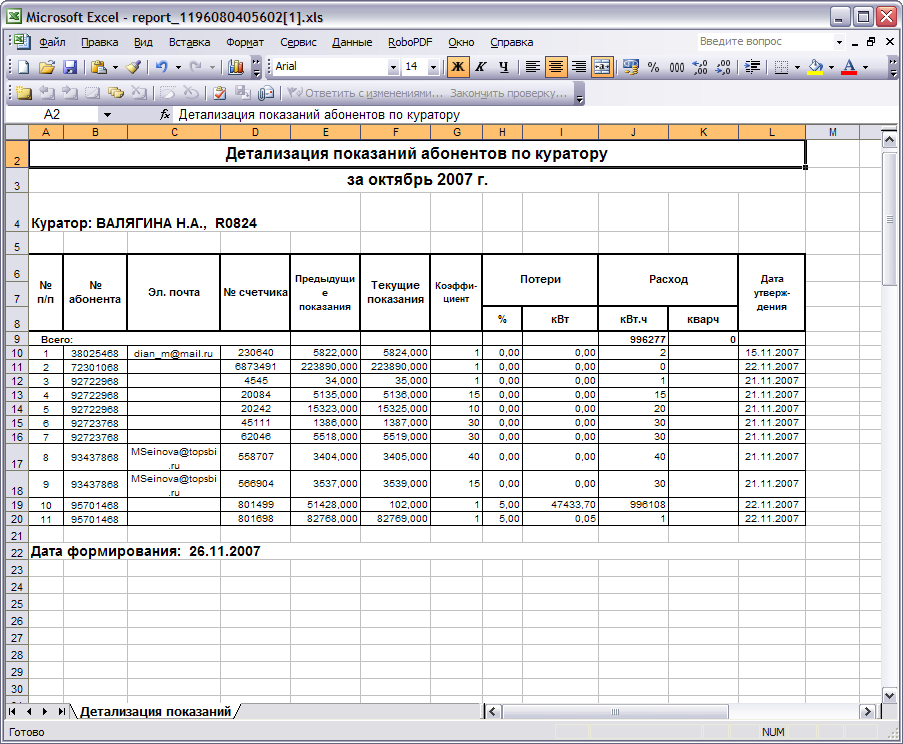
Task: Select the Детализация показаний sheet tab
Action: (155, 712)
